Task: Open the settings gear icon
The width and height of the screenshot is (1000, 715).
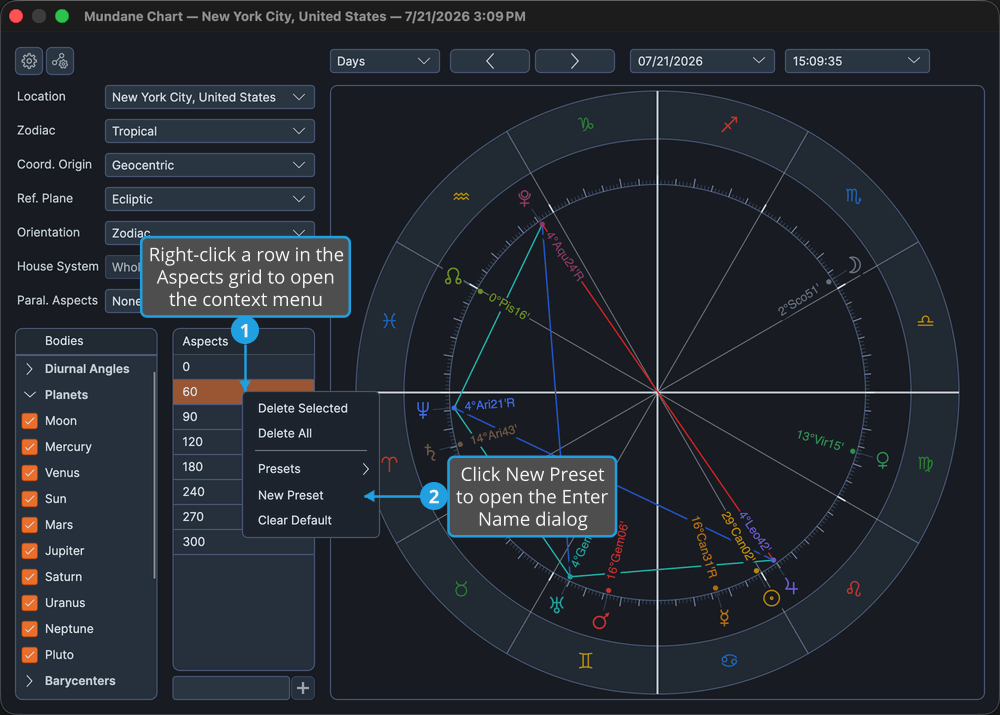Action: (29, 61)
